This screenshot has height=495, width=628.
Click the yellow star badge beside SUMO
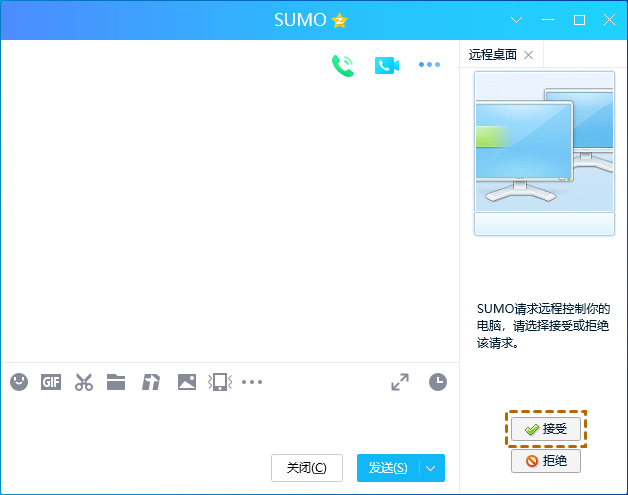[339, 20]
